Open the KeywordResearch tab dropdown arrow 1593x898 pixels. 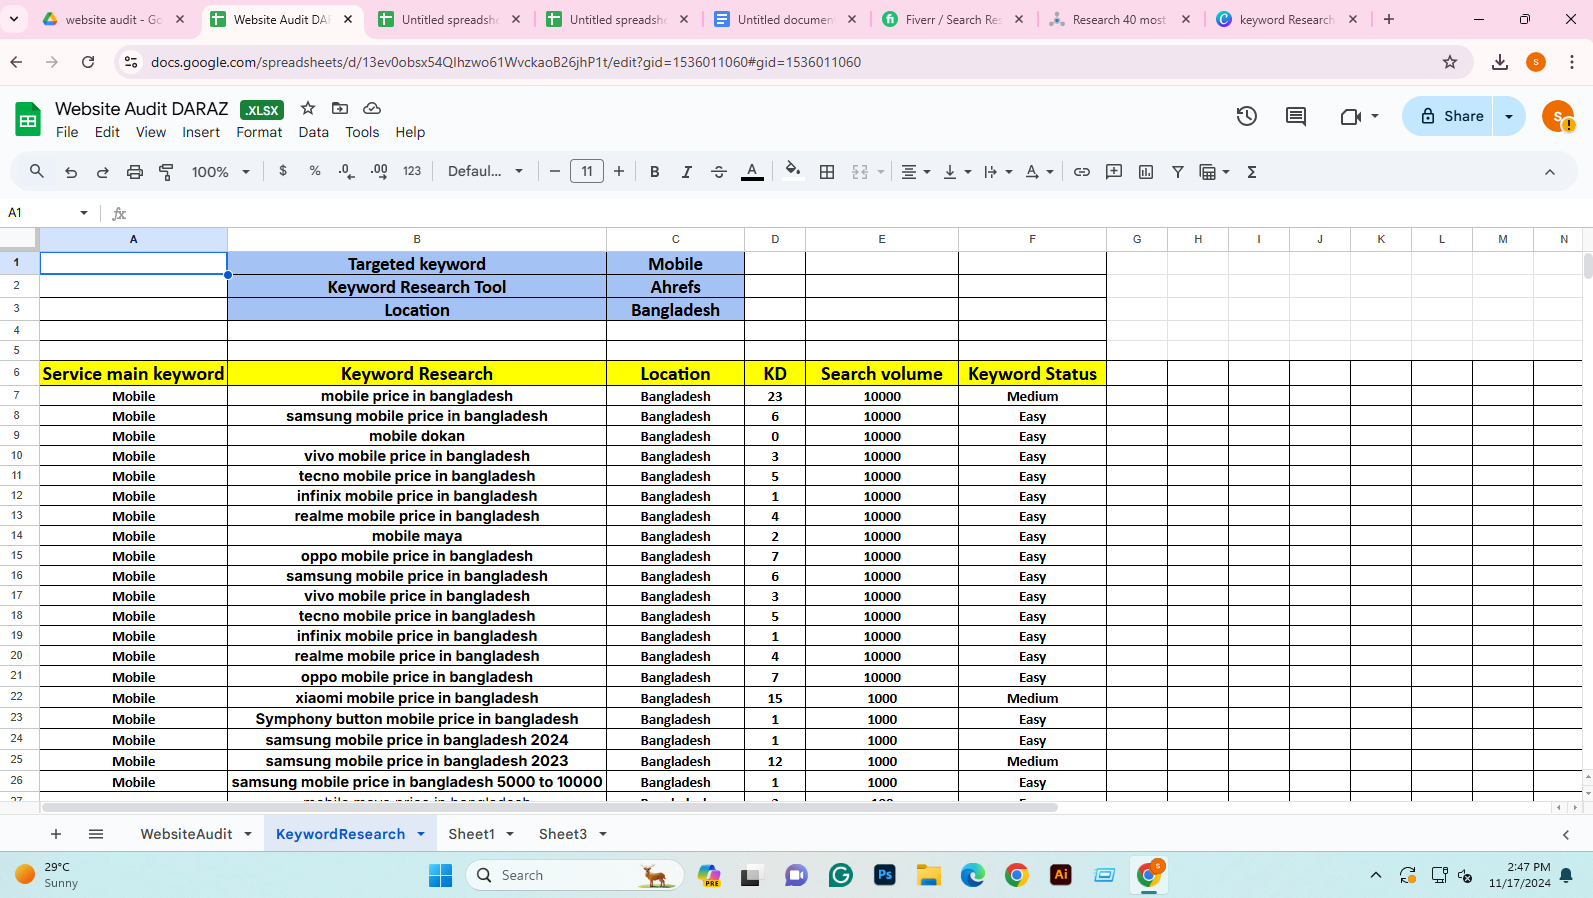tap(421, 834)
